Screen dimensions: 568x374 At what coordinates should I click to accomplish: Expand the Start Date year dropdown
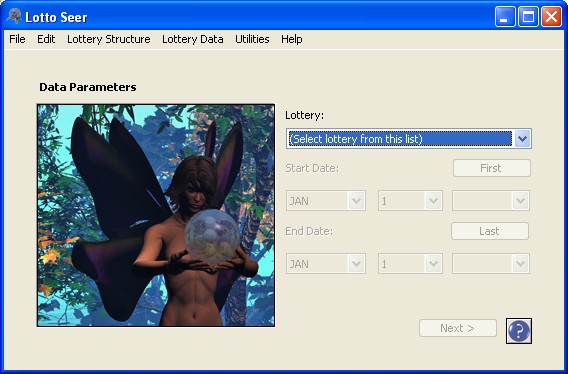click(521, 200)
